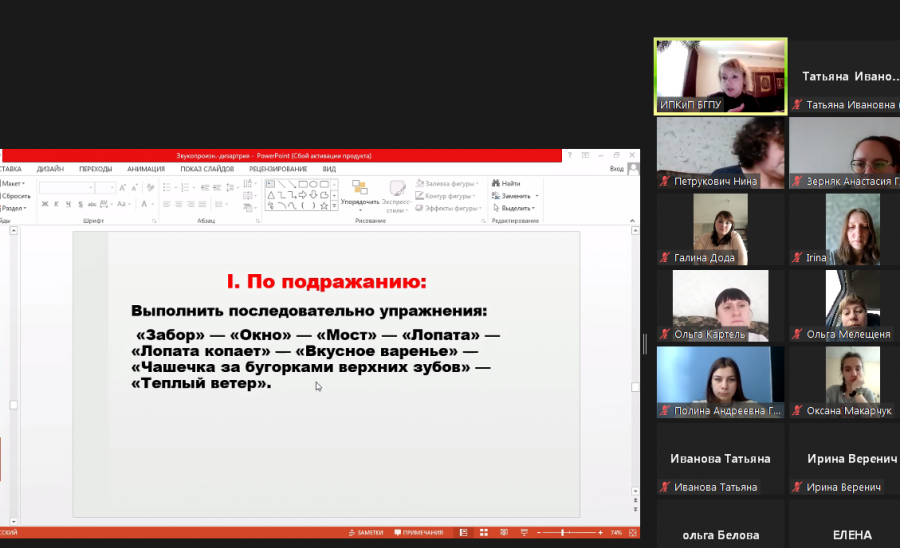Click the Сбросить reset button
The image size is (900, 548).
click(15, 196)
